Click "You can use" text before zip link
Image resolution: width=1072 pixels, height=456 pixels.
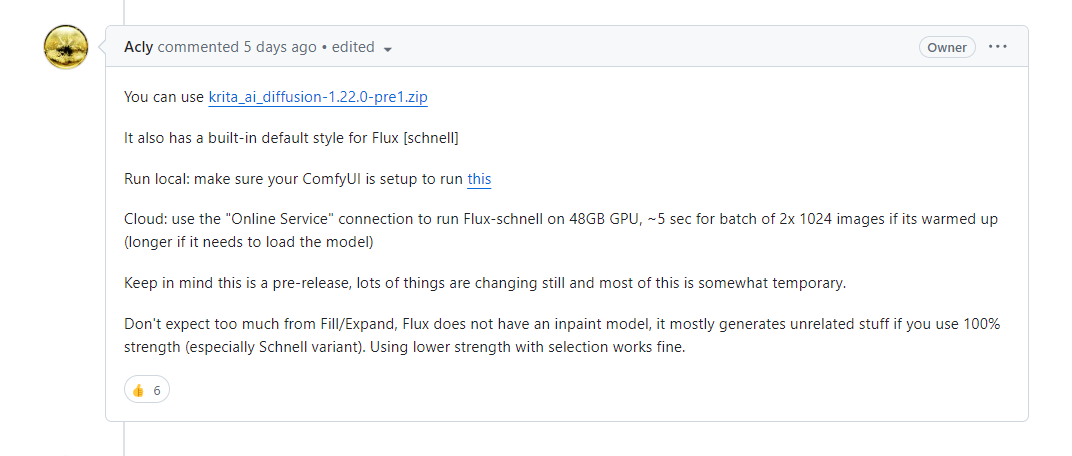(x=164, y=98)
